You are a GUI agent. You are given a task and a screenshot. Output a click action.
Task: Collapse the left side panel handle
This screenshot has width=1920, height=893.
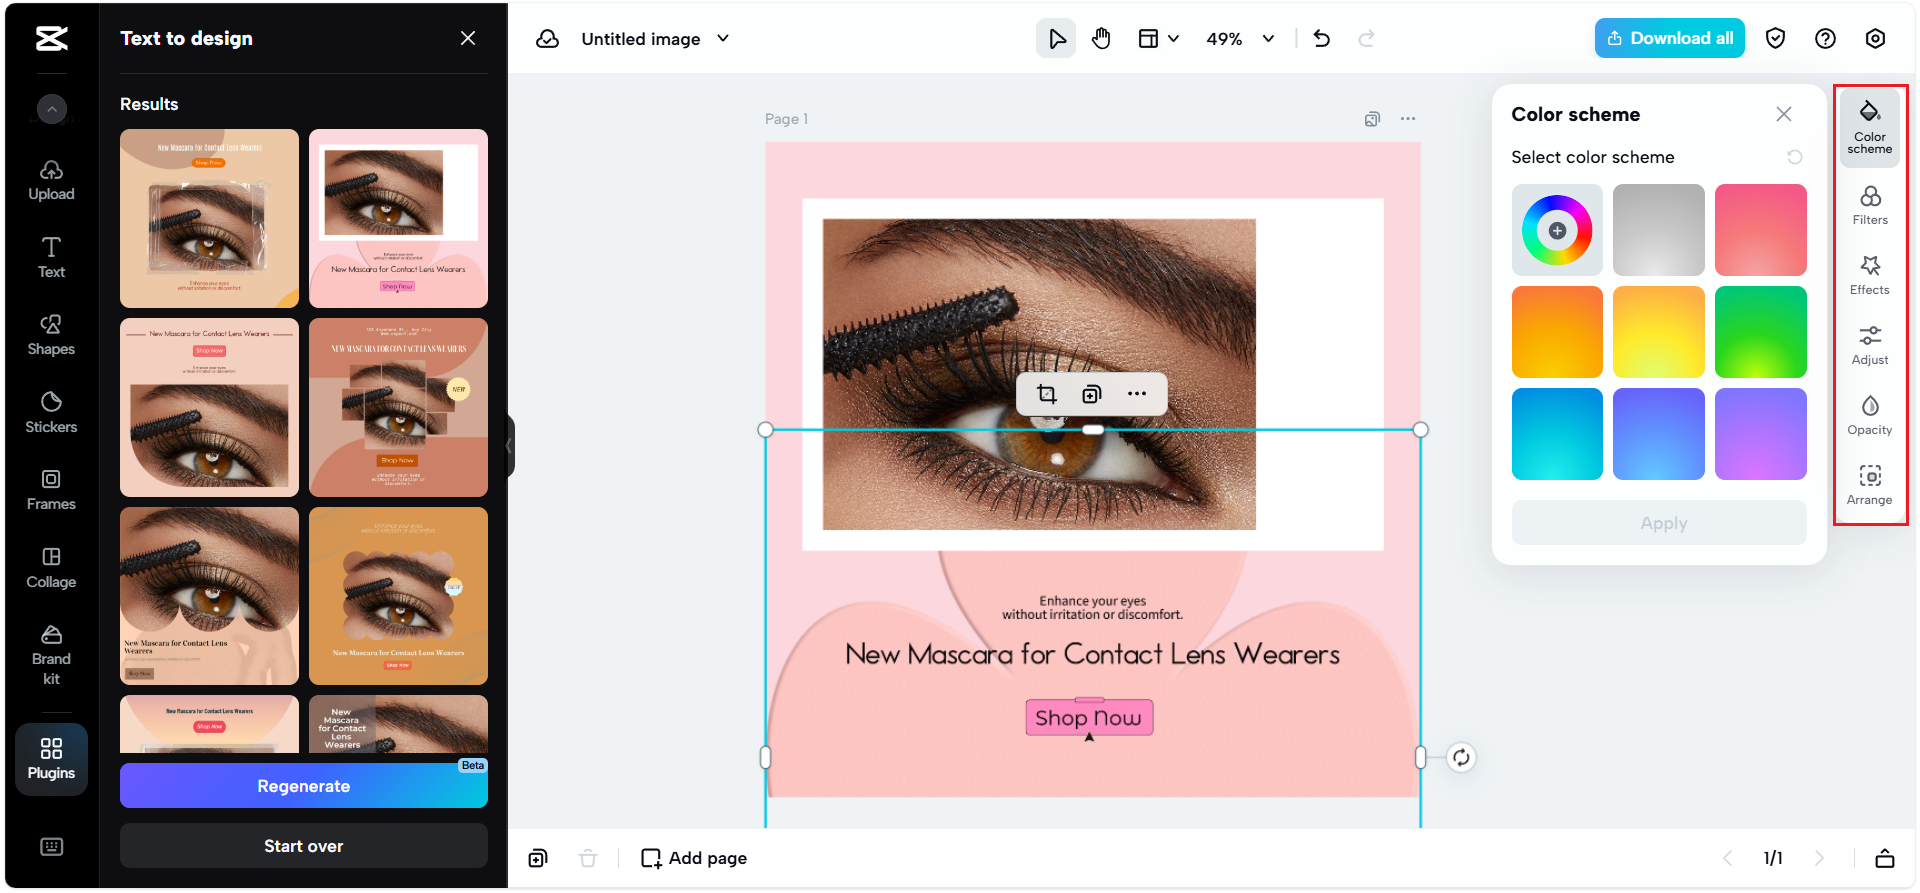point(510,446)
